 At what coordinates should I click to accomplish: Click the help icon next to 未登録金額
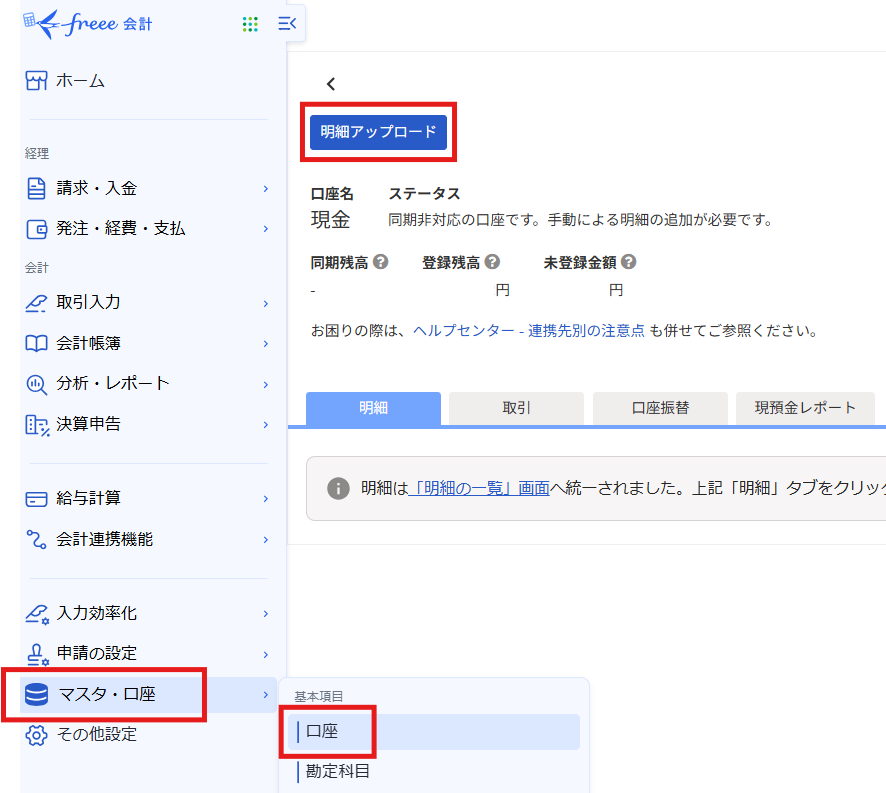coord(628,263)
